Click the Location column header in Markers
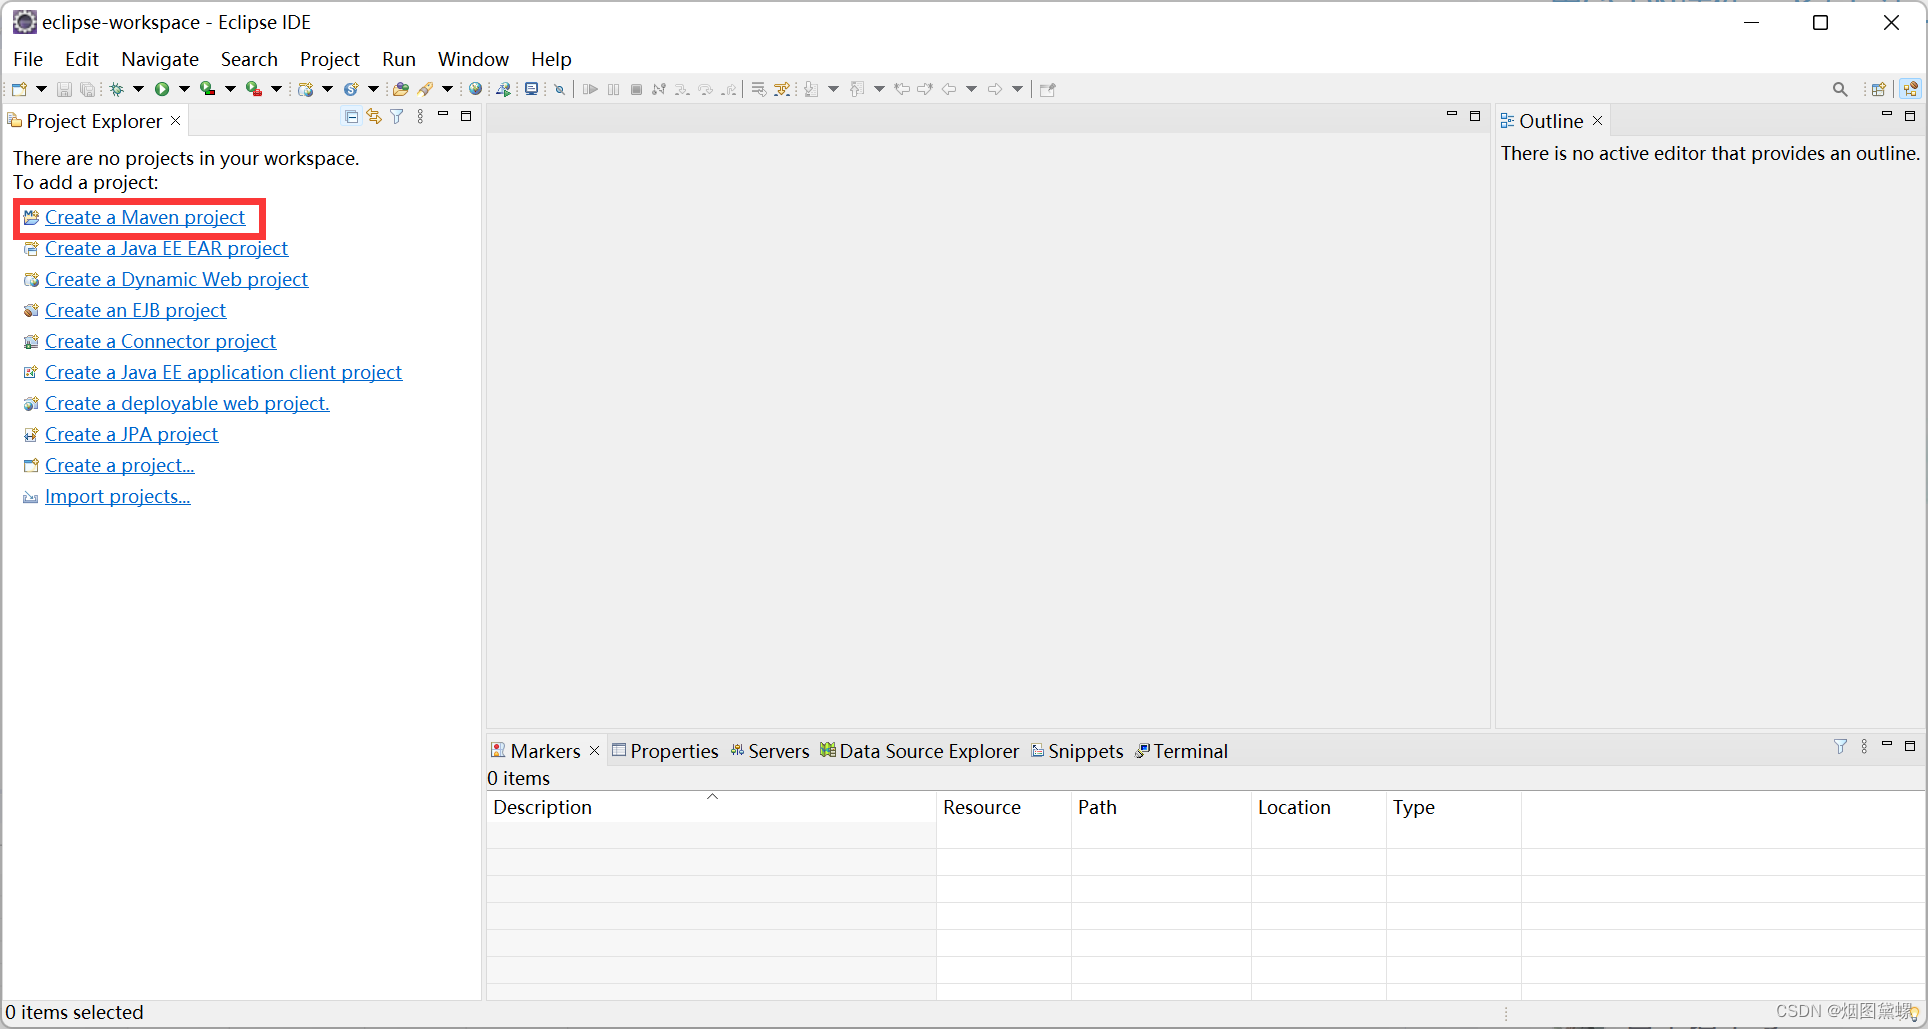Screen dimensions: 1928x1029 tap(1318, 807)
